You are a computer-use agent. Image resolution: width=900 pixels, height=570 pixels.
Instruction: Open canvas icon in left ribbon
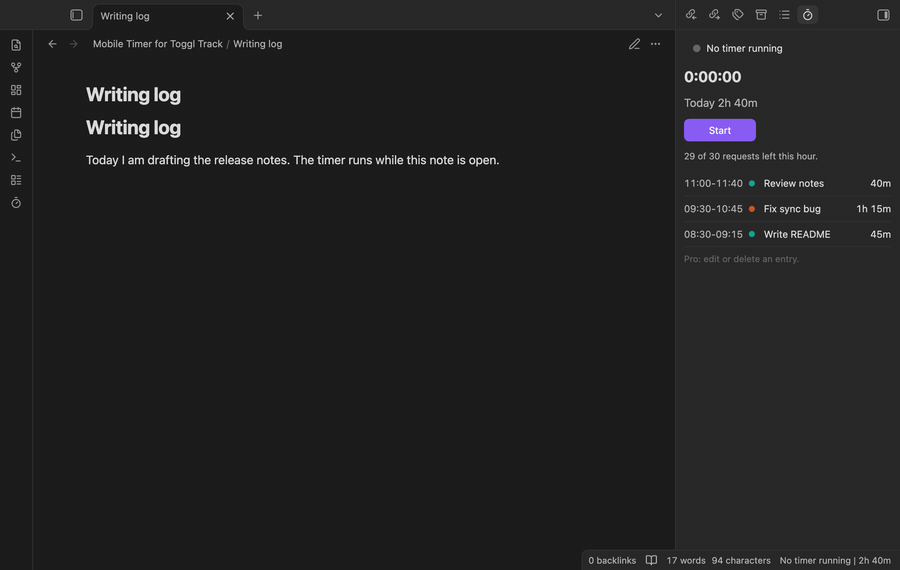point(16,90)
